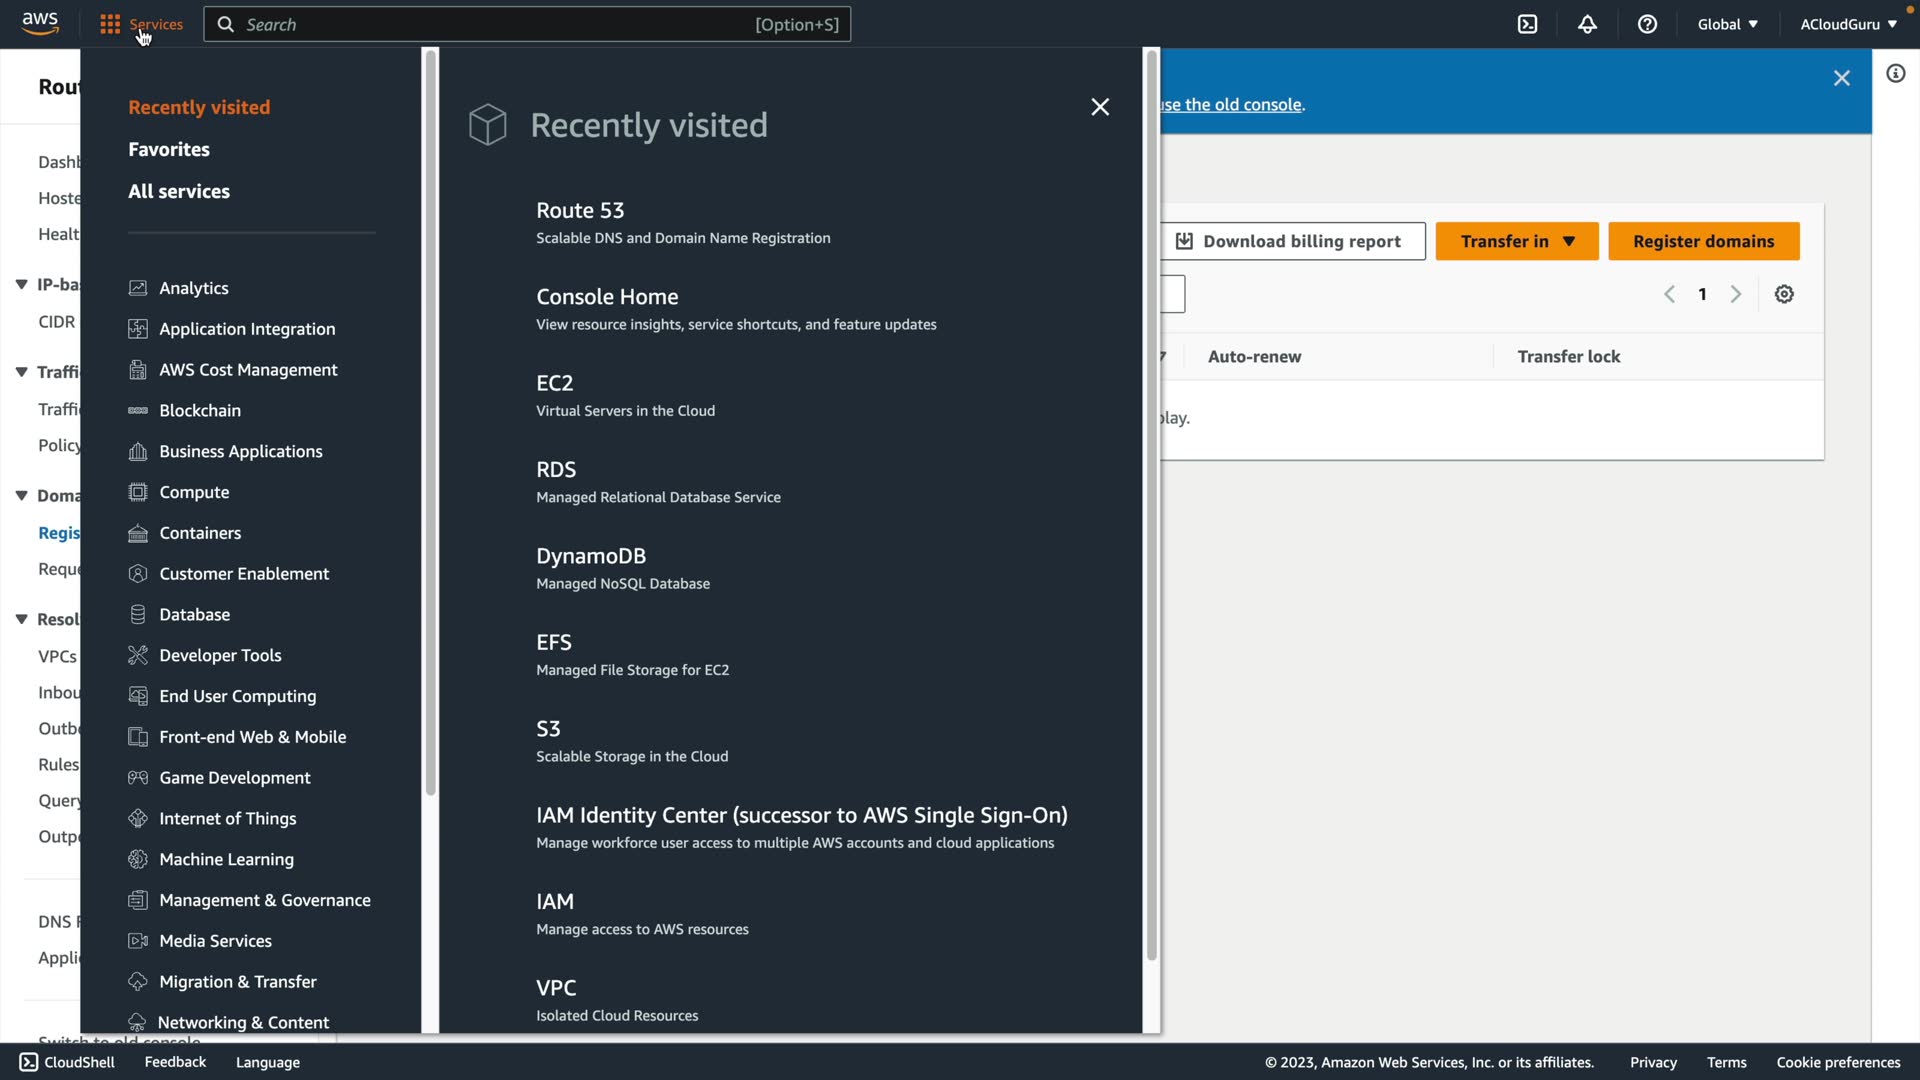1920x1080 pixels.
Task: Click the Services grid icon
Action: 110,24
